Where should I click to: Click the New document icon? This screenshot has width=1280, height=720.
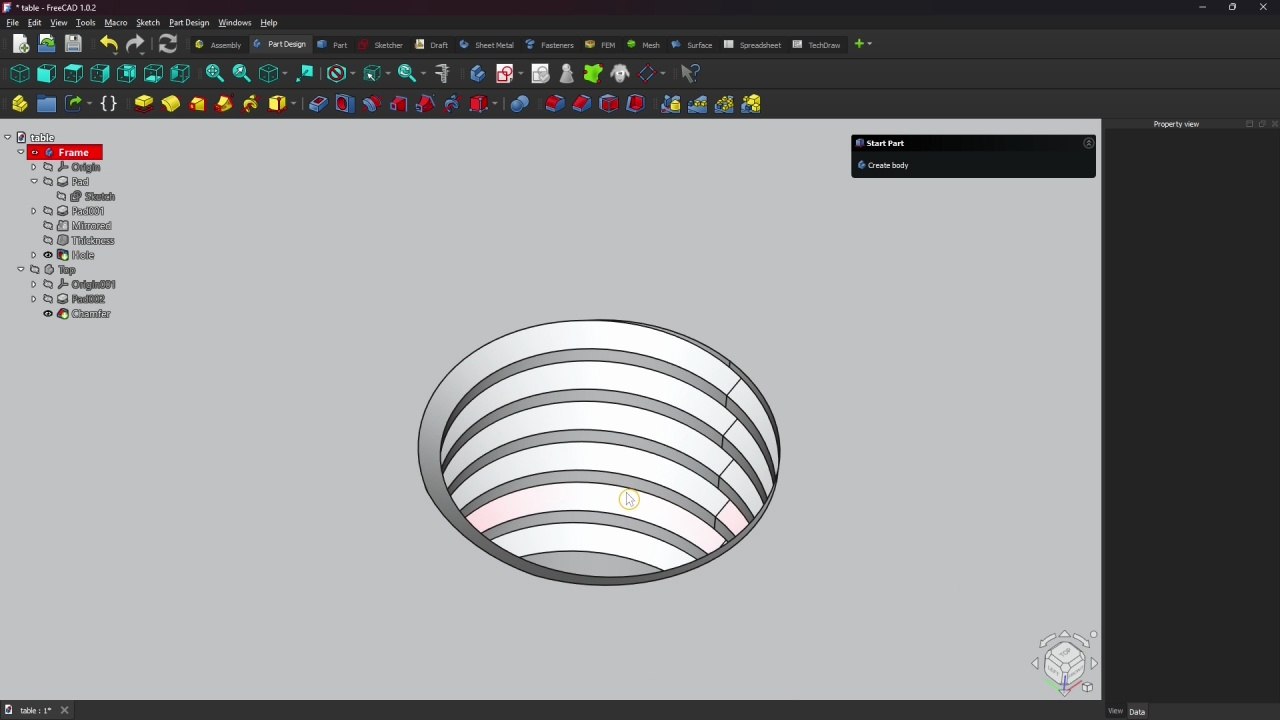pos(20,44)
